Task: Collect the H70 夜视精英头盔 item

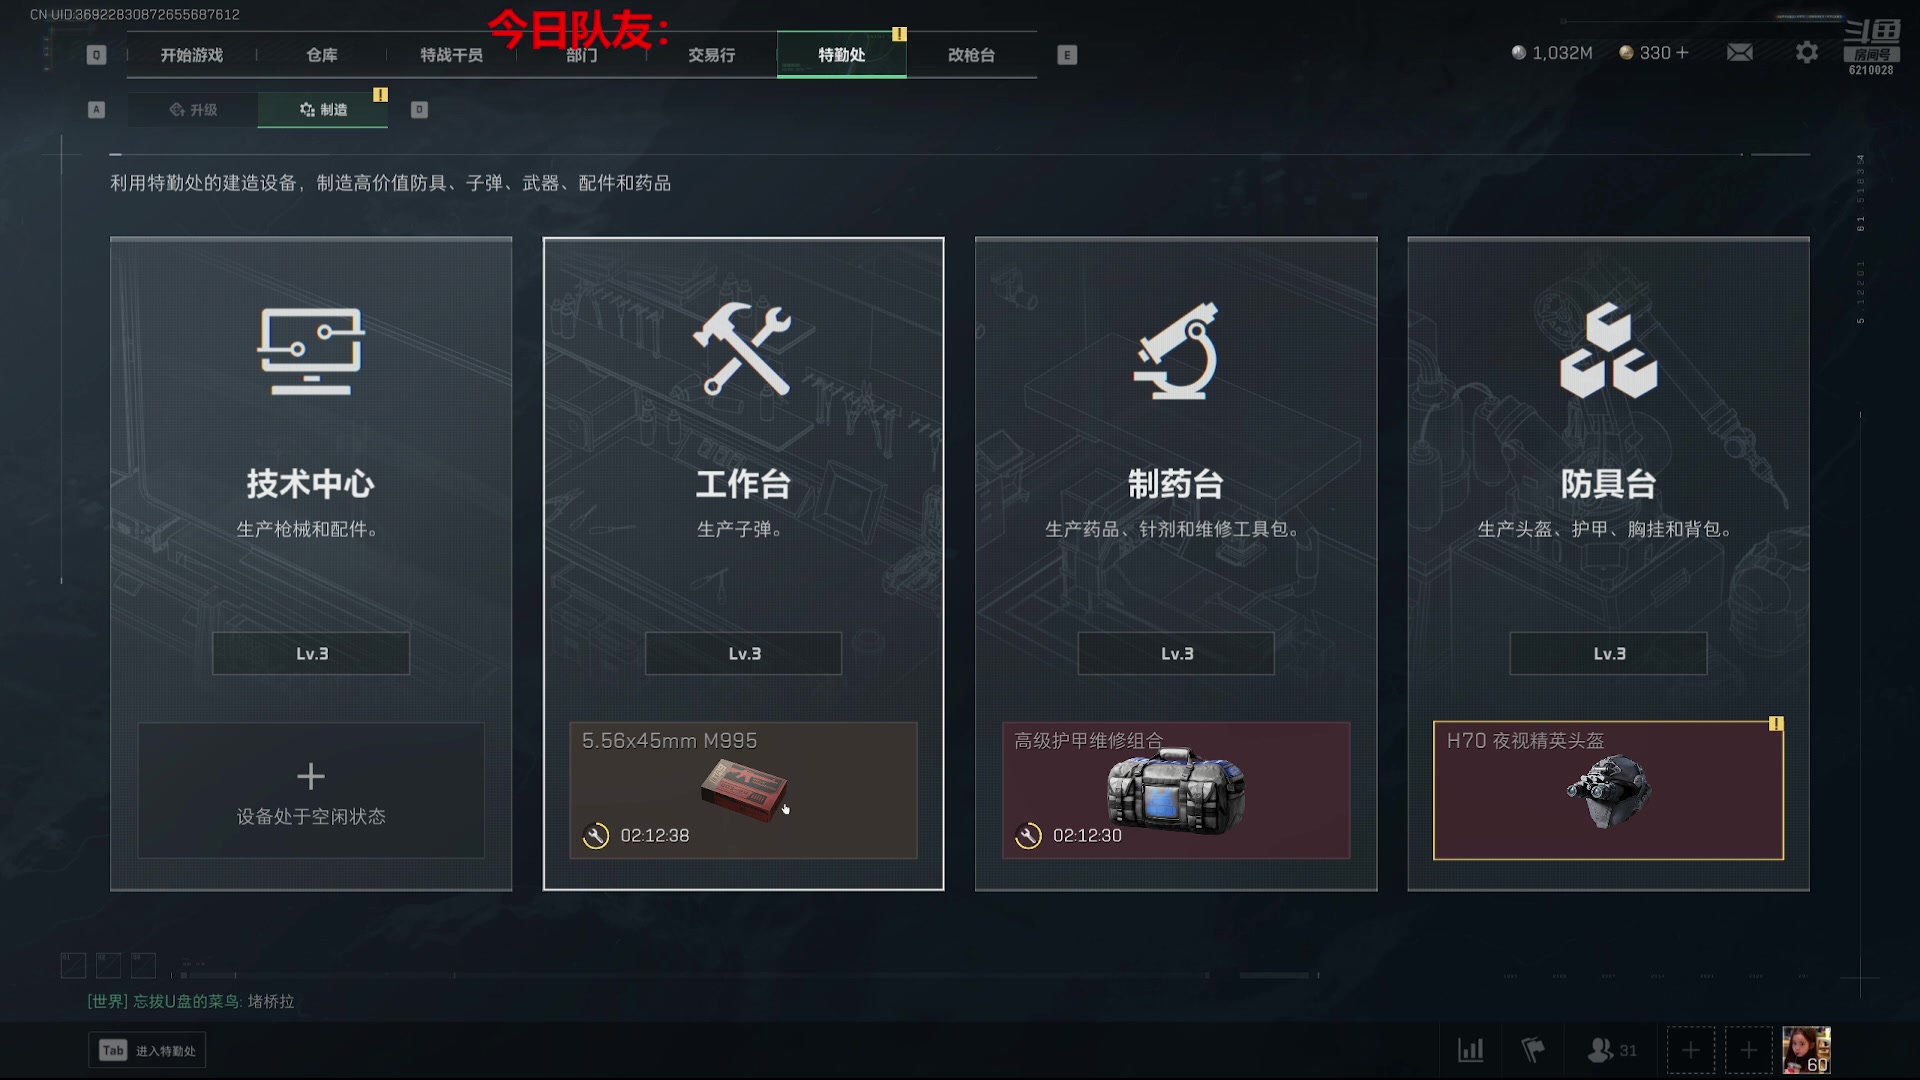Action: [x=1608, y=790]
